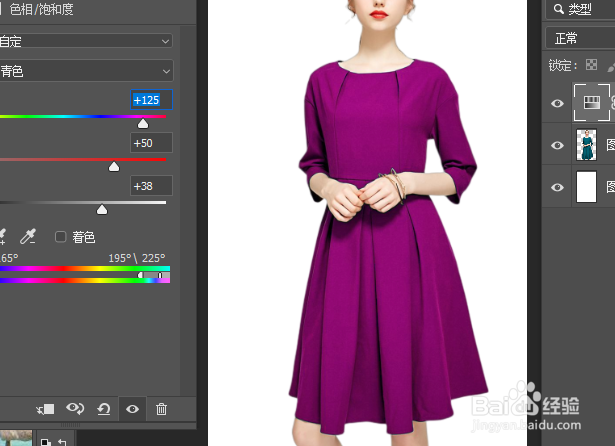
Task: Open the color range dropdown showing 青色
Action: [86, 71]
